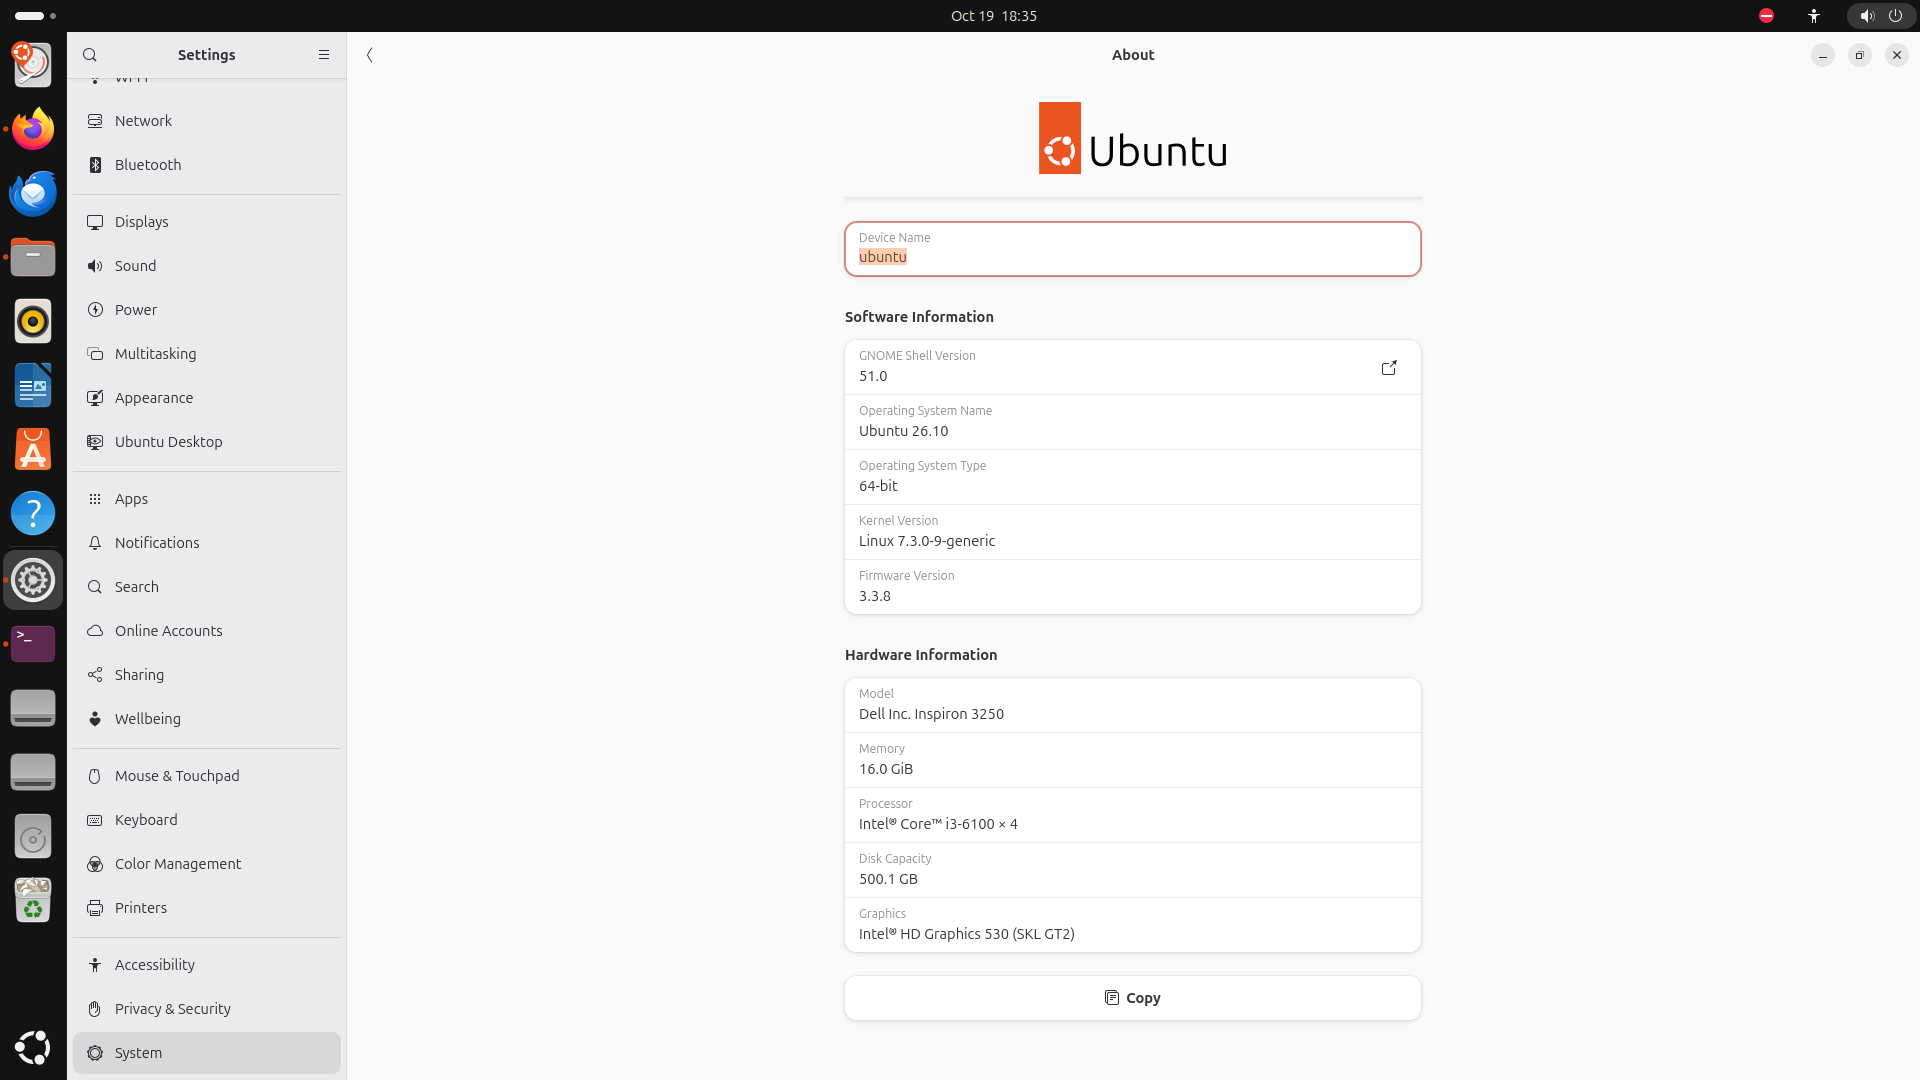Select Notifications in the sidebar
1920x1080 pixels.
(207, 543)
